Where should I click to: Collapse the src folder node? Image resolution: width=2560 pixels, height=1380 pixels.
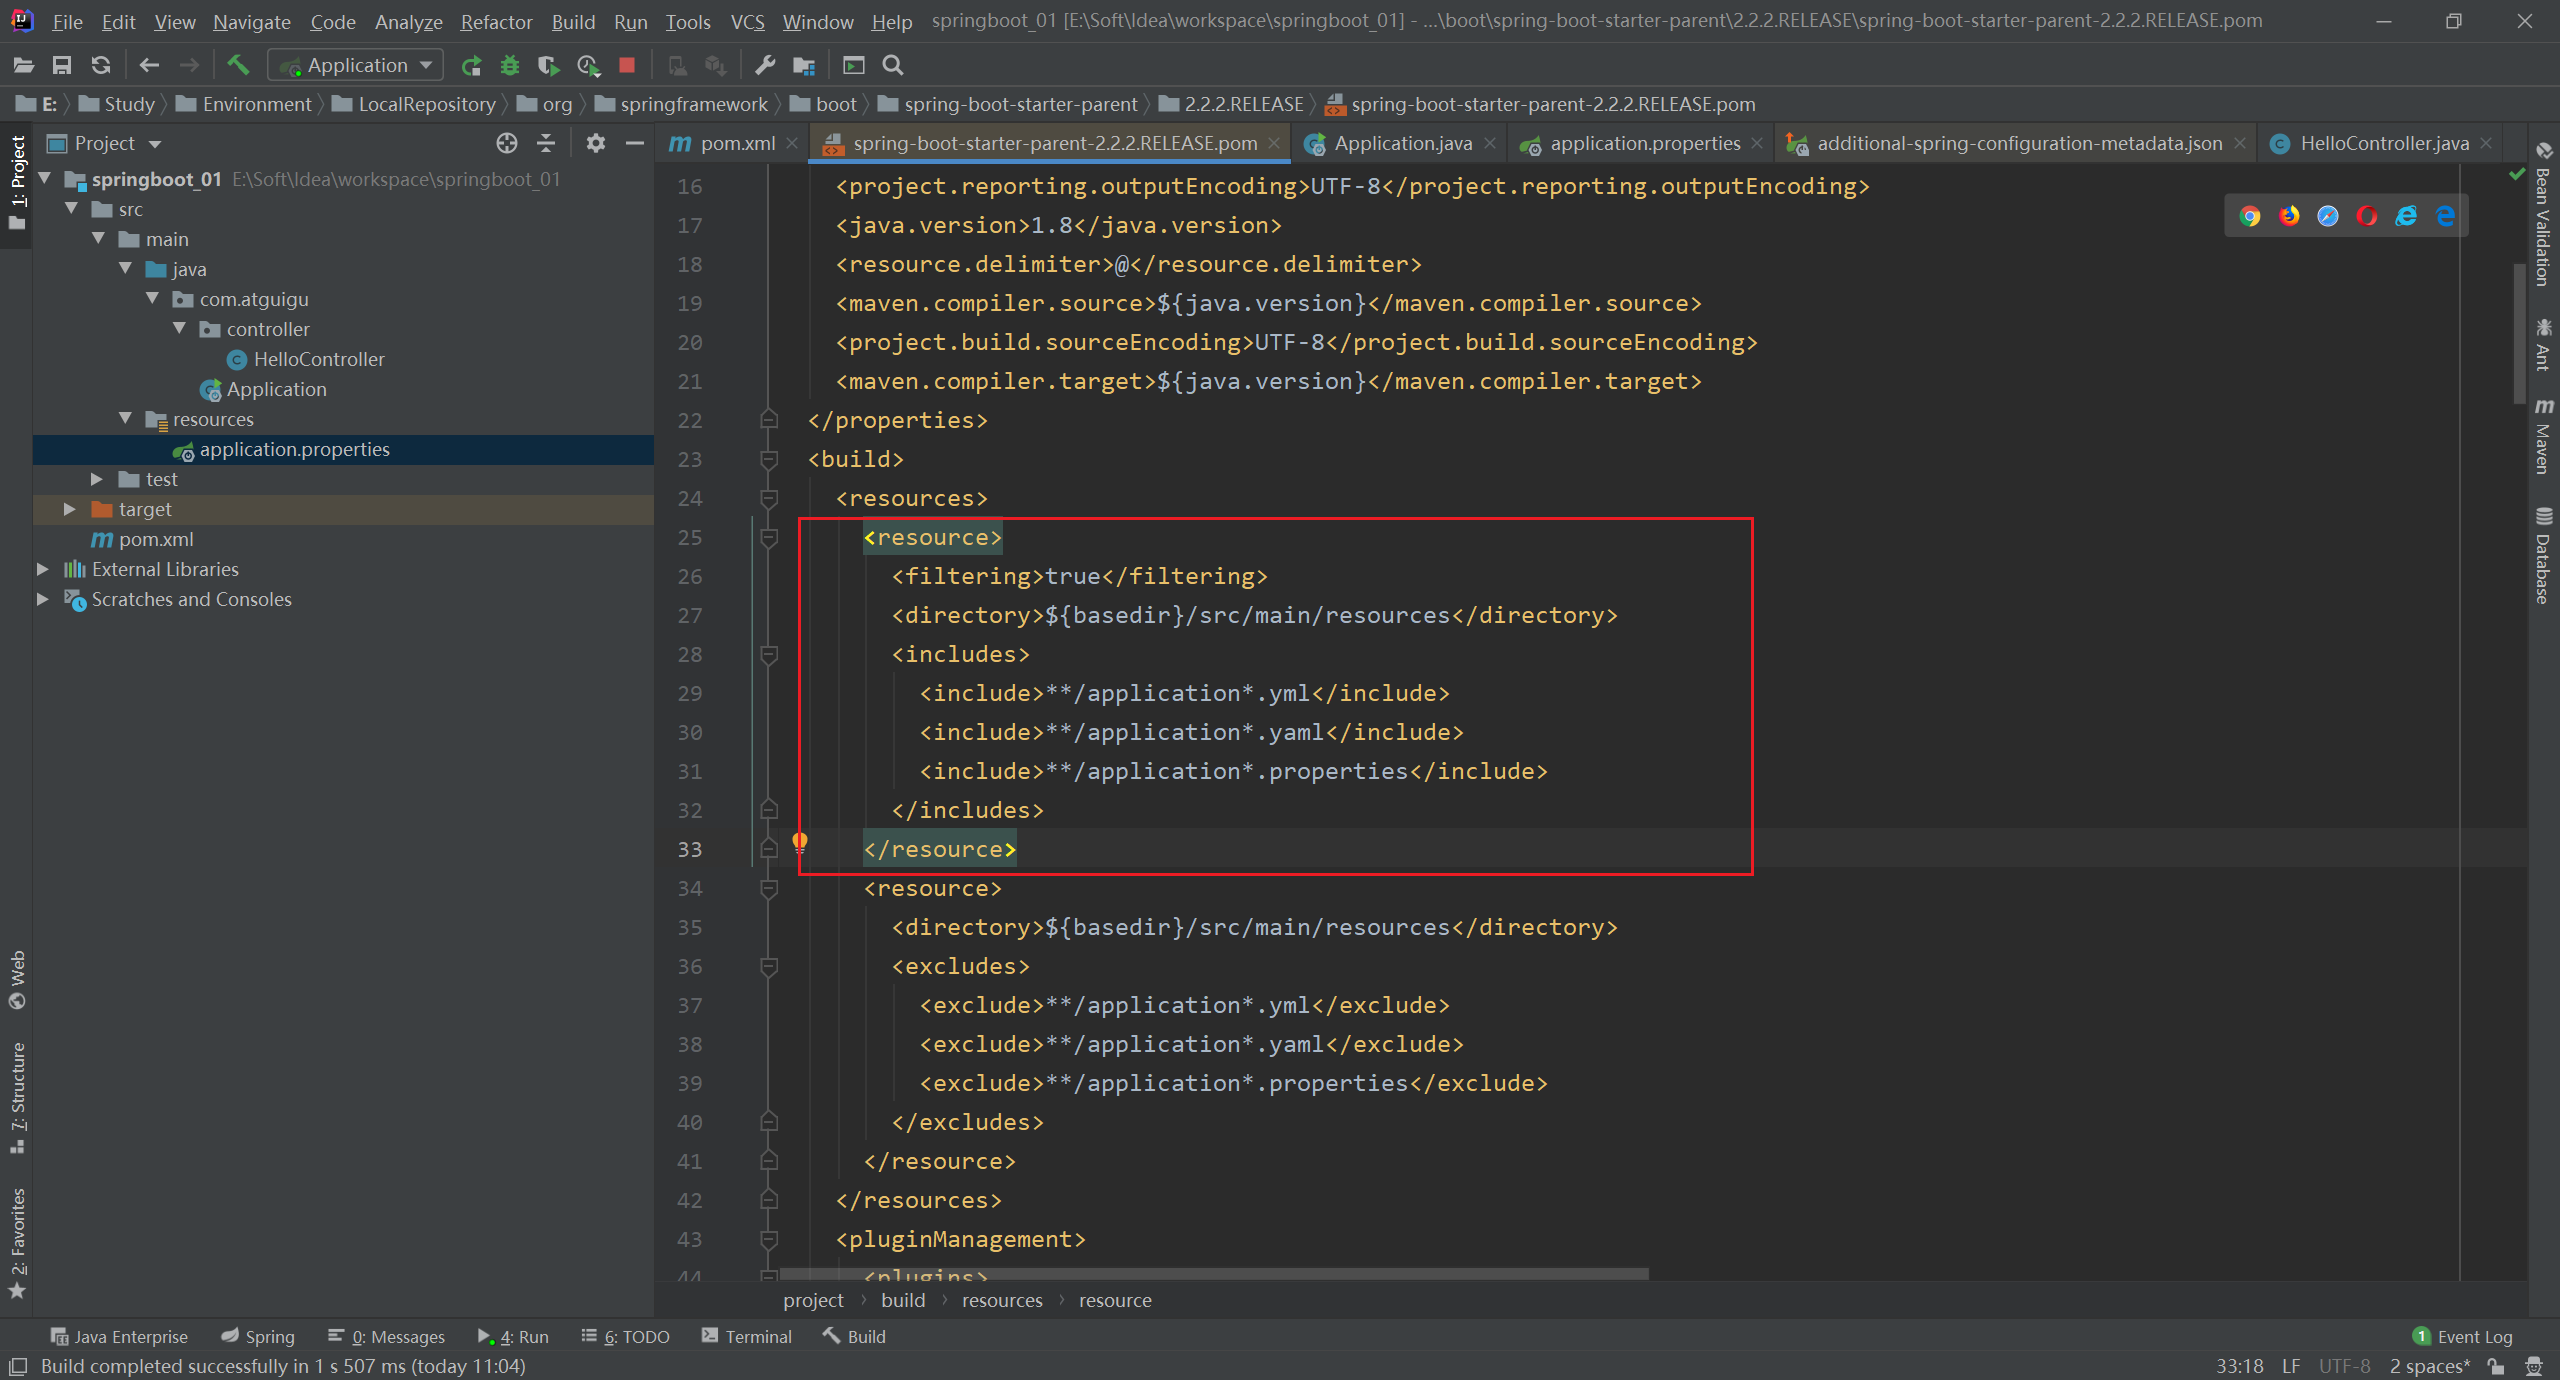click(72, 209)
